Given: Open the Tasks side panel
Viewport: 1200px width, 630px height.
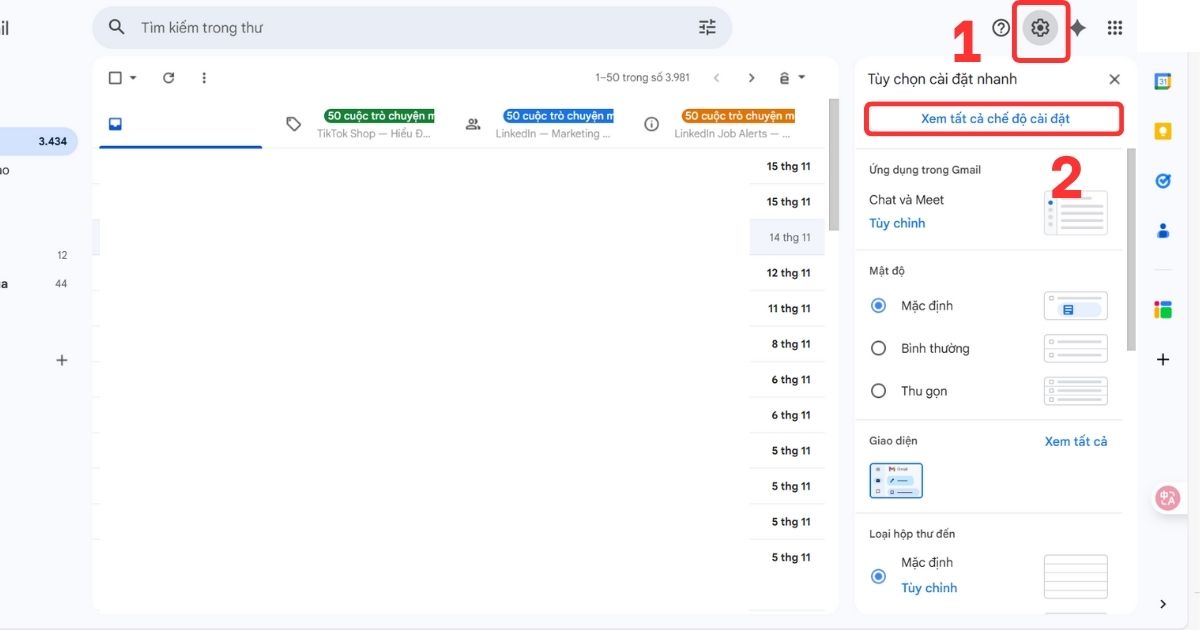Looking at the screenshot, I should pos(1163,181).
